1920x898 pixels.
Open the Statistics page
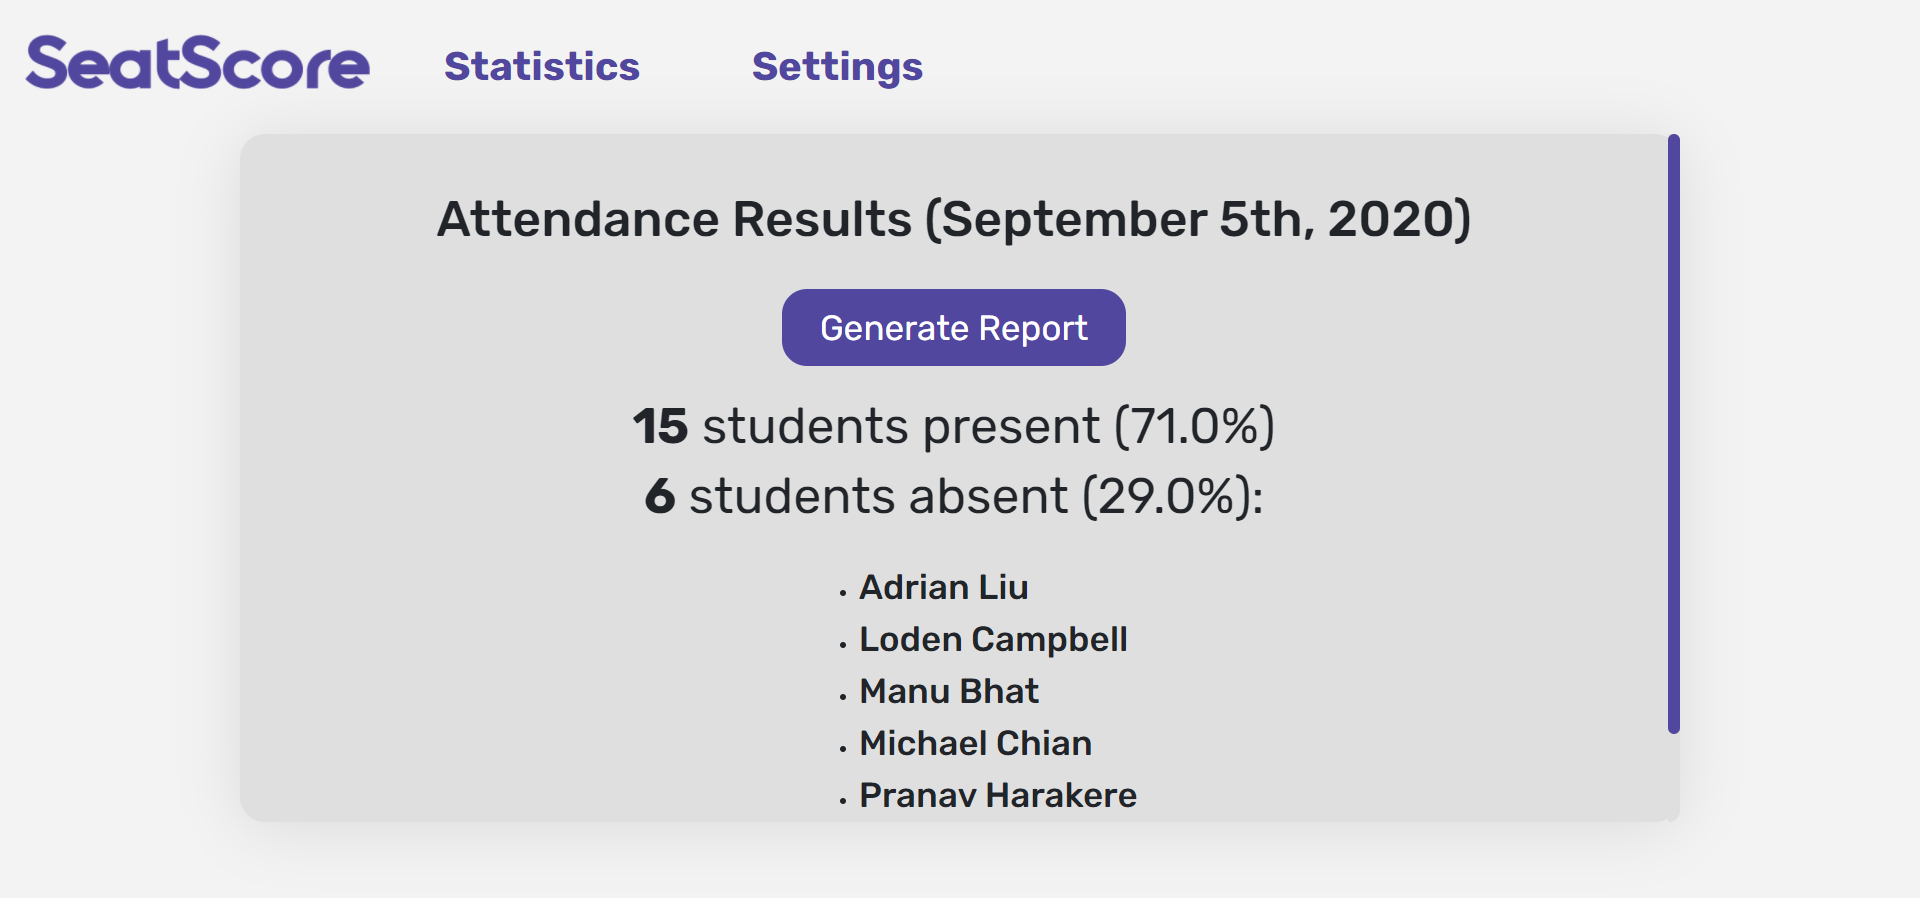[541, 66]
